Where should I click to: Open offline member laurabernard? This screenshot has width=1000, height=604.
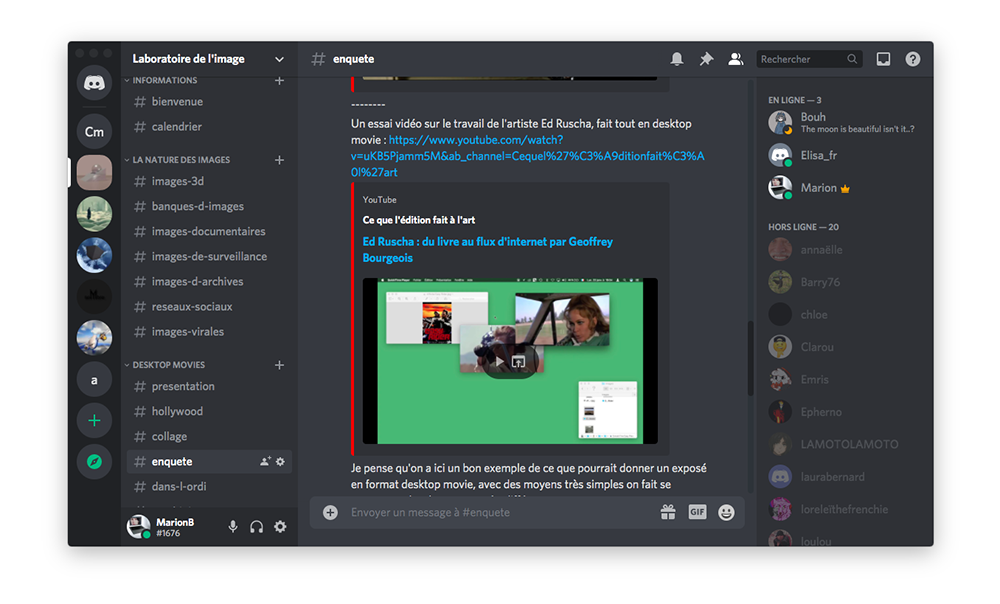(x=842, y=476)
